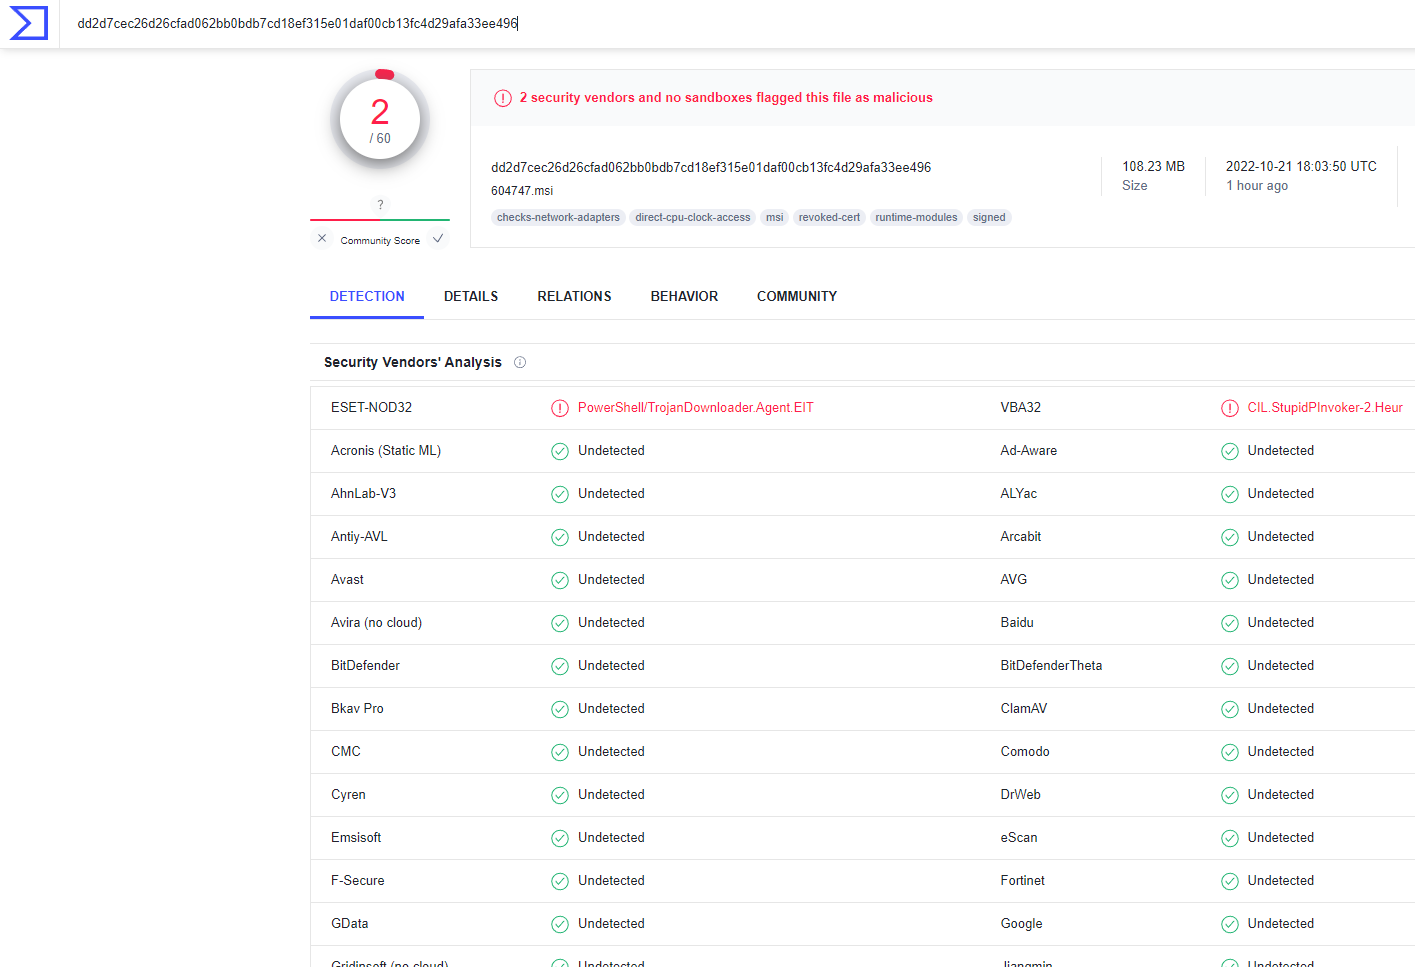Select the direct-cpu-clock-access tag
The image size is (1415, 967).
coord(693,217)
